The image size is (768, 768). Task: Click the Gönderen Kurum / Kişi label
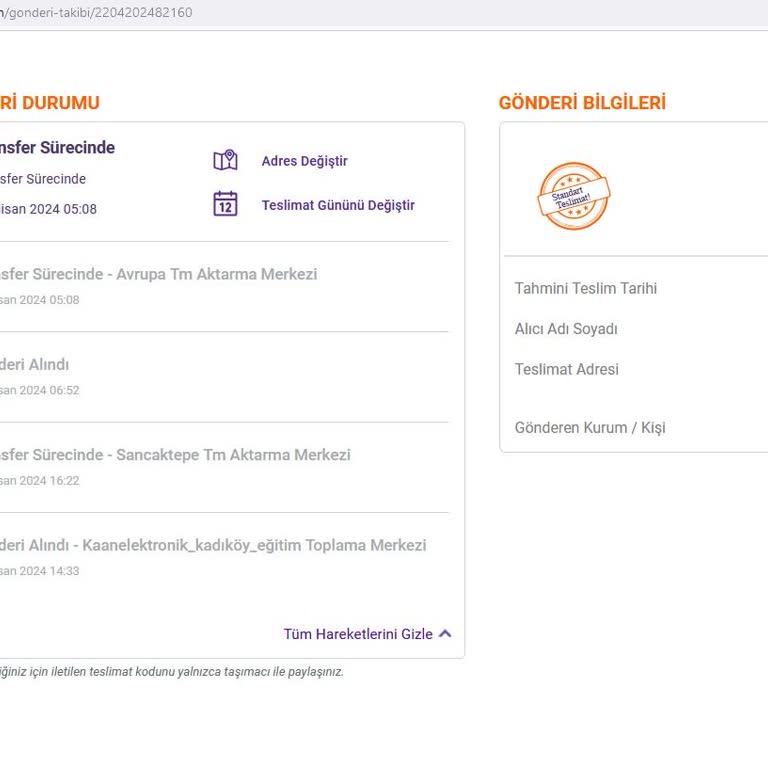tap(589, 427)
